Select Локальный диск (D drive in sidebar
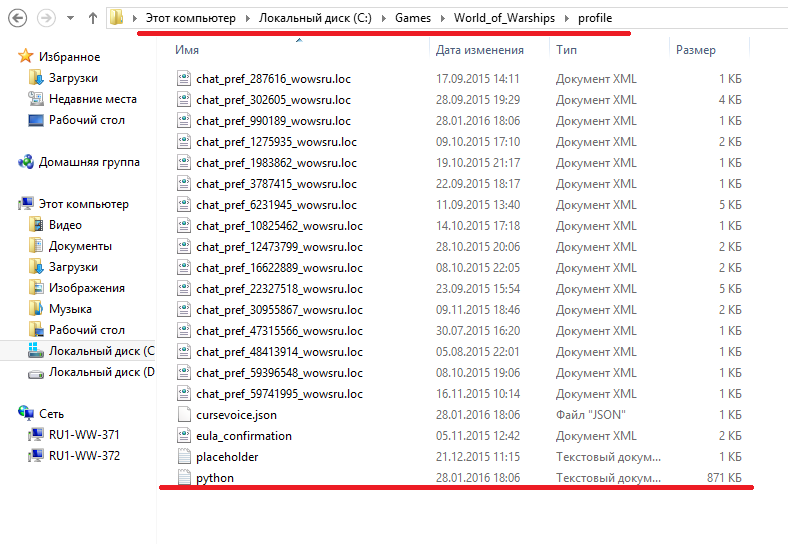 click(102, 372)
